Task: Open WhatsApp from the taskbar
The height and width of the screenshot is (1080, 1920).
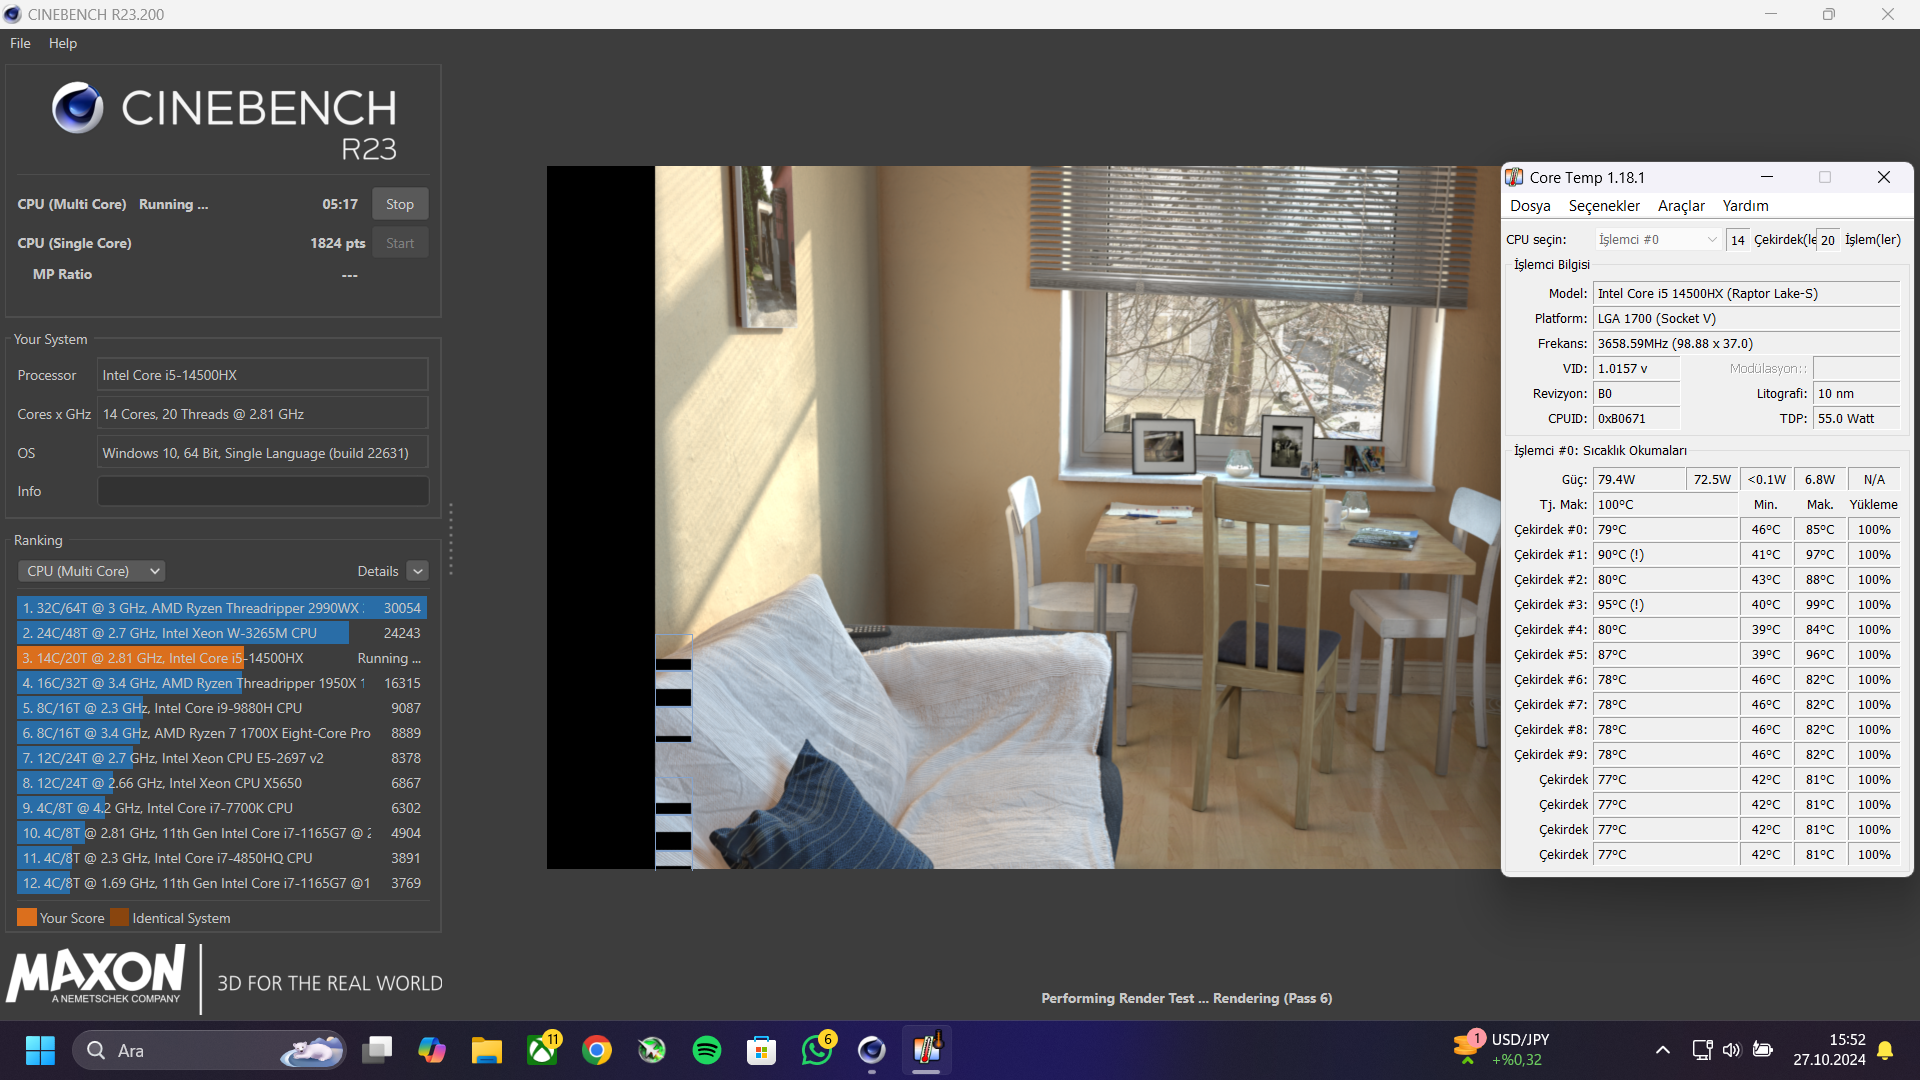Action: pyautogui.click(x=817, y=1050)
